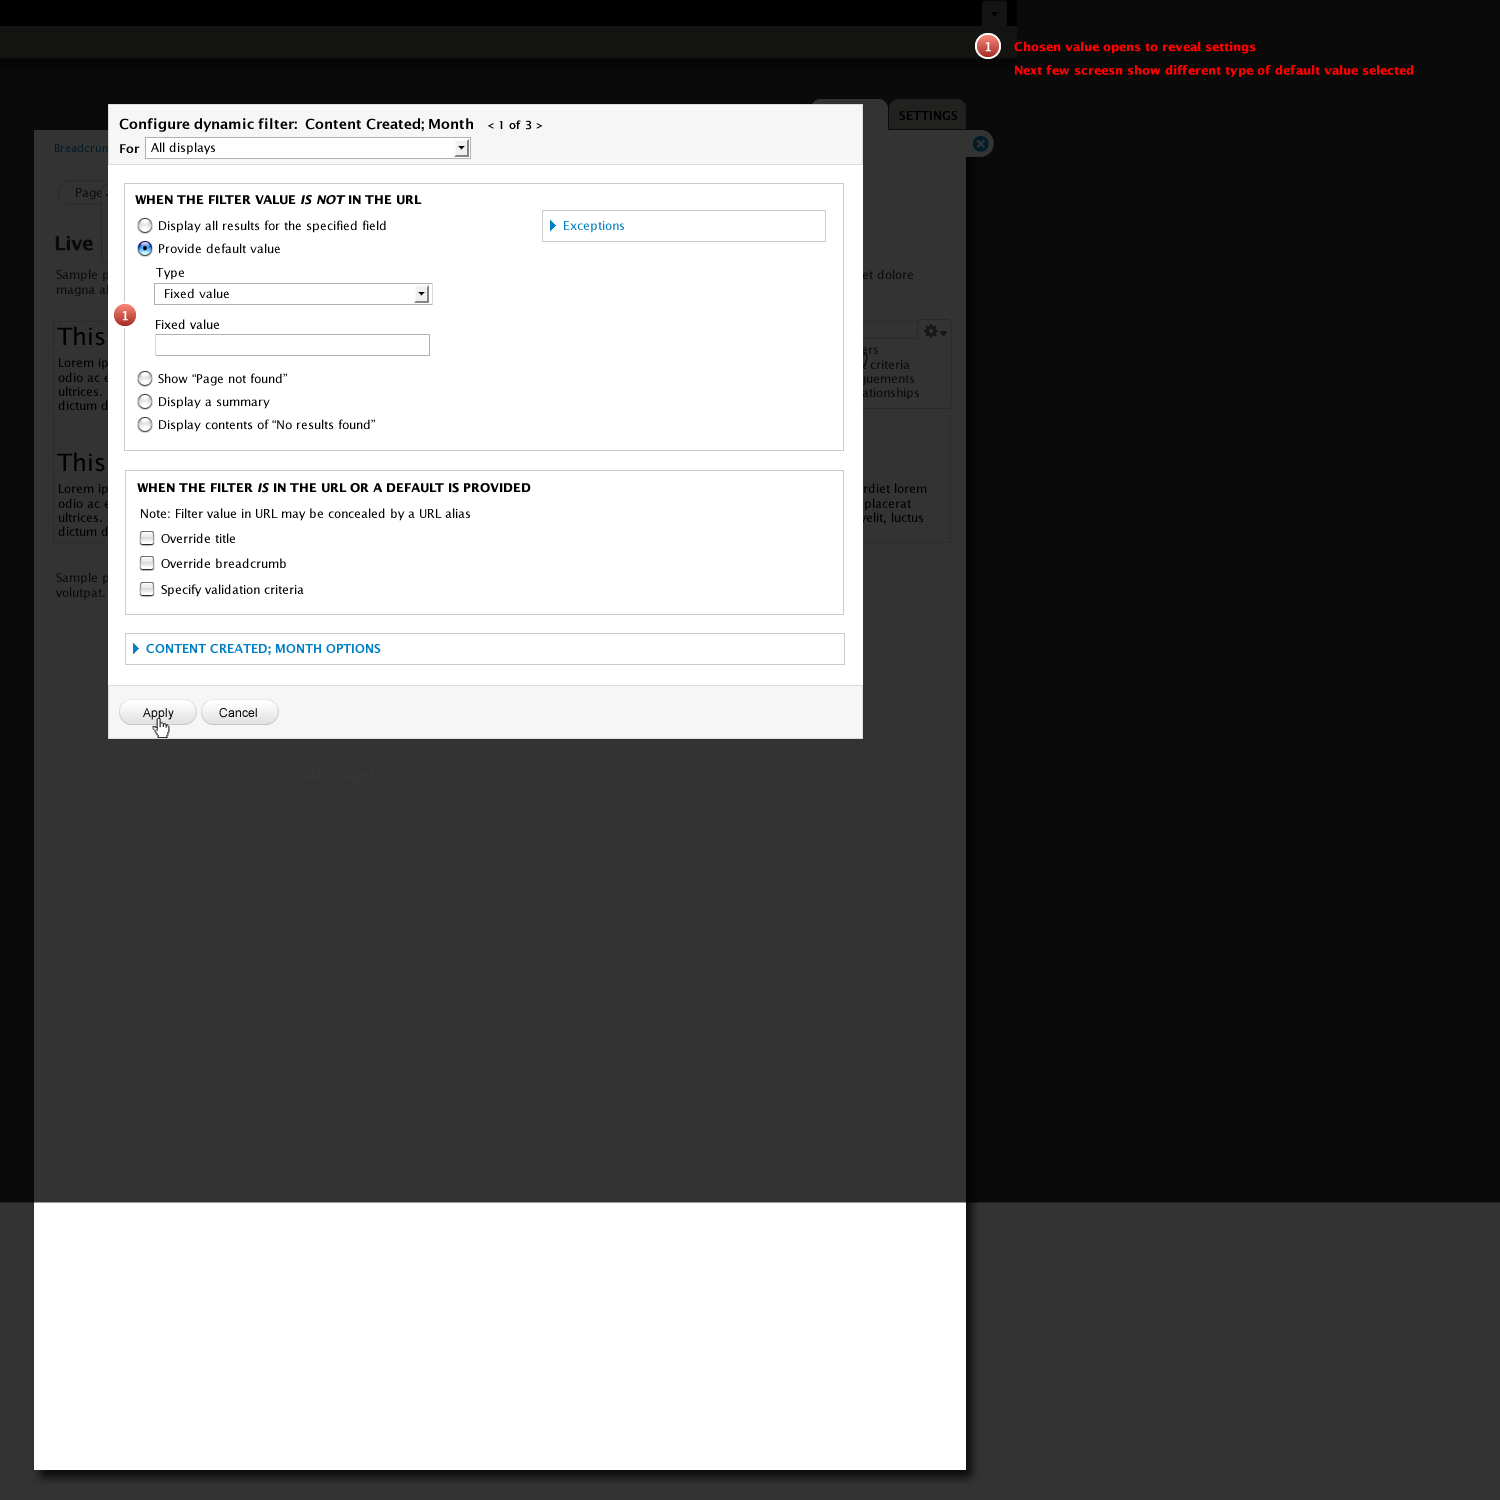Image resolution: width=1500 pixels, height=1500 pixels.
Task: Go to previous filter with '<' arrow
Action: click(x=490, y=126)
